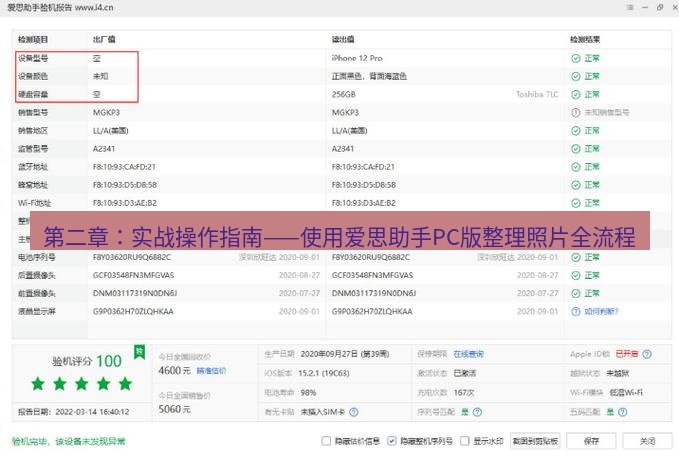Click the check icon in Wi-Fi地址 row
This screenshot has height=460, width=679.
(576, 203)
